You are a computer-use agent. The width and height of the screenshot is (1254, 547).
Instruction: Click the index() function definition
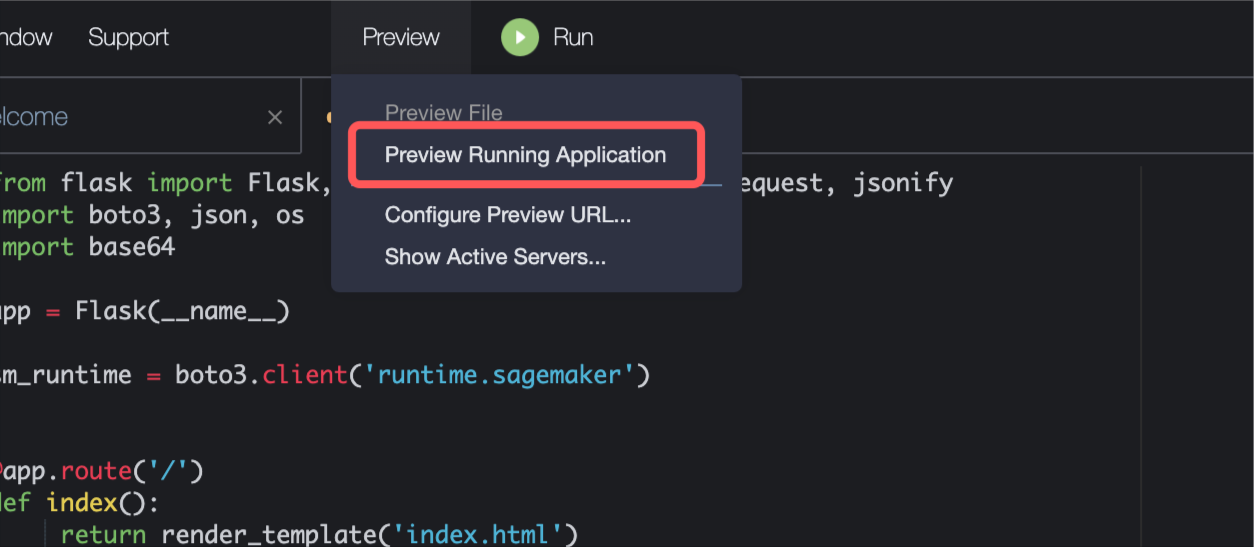(80, 502)
